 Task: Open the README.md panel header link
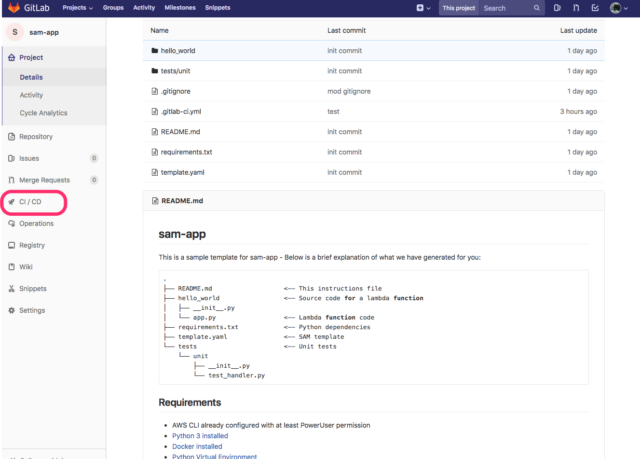click(x=182, y=201)
